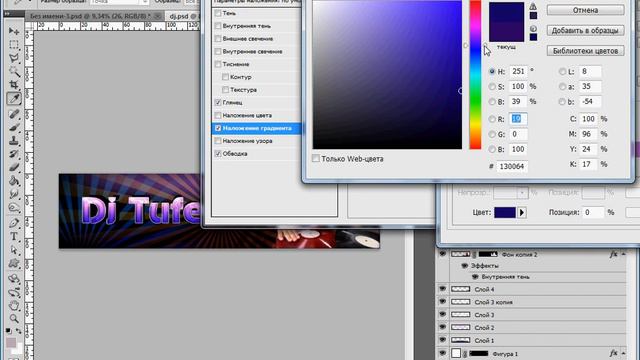The height and width of the screenshot is (360, 640).
Task: Enable the Тиснение checkbox
Action: pos(218,64)
